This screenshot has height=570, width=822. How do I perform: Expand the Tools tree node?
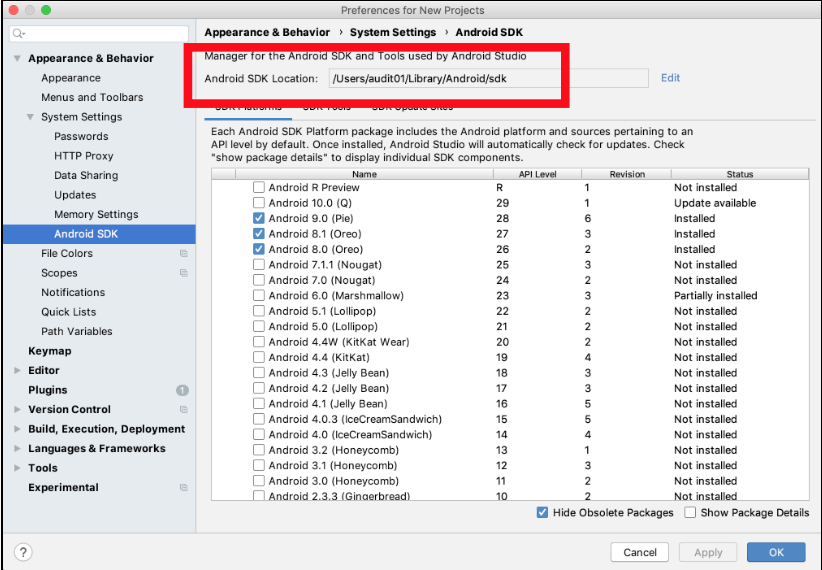(x=17, y=468)
